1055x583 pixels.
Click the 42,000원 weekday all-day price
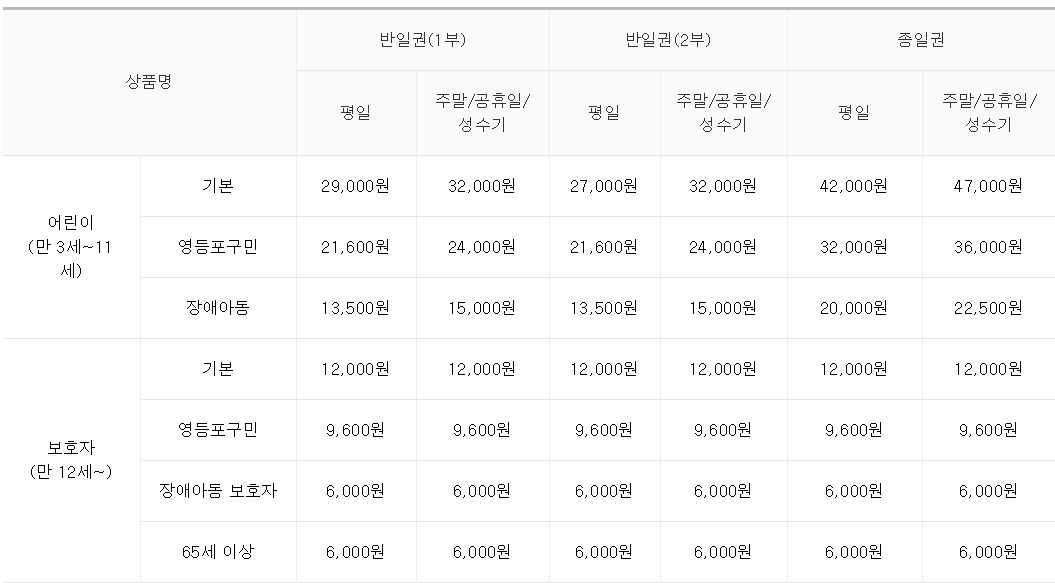click(854, 186)
